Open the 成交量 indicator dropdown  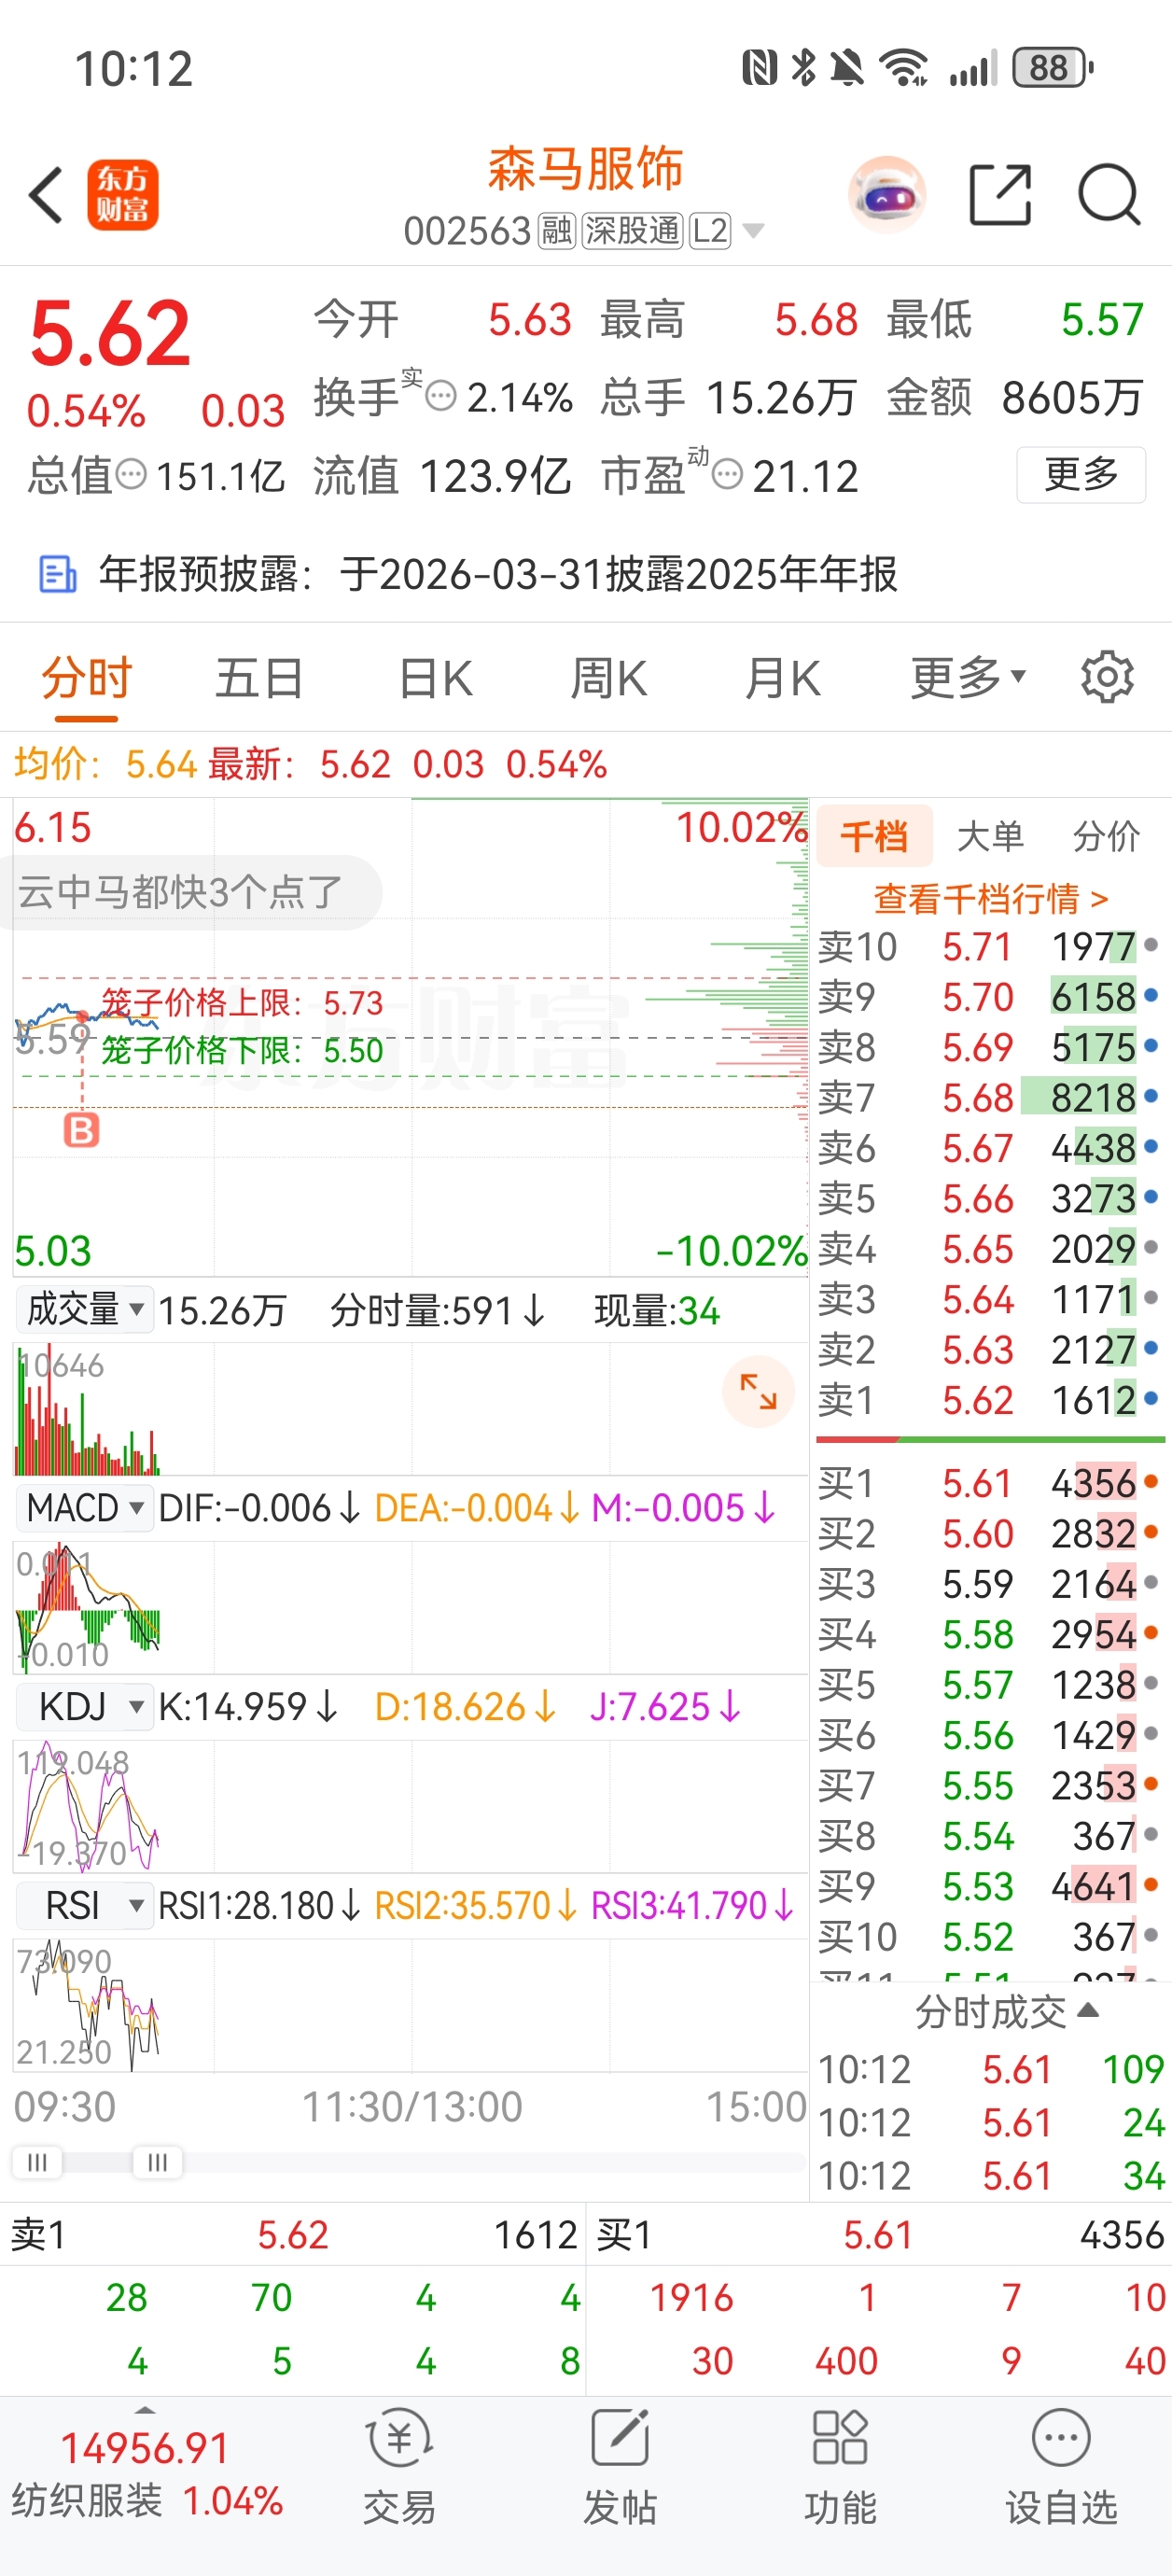click(85, 1309)
